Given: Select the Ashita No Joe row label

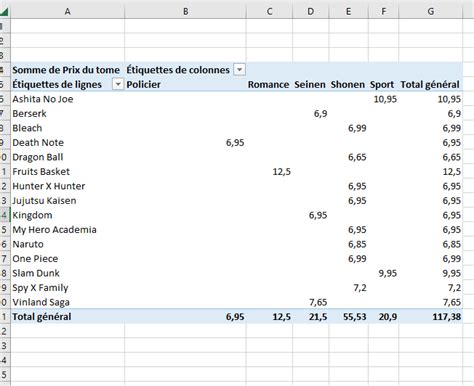Looking at the screenshot, I should click(43, 99).
